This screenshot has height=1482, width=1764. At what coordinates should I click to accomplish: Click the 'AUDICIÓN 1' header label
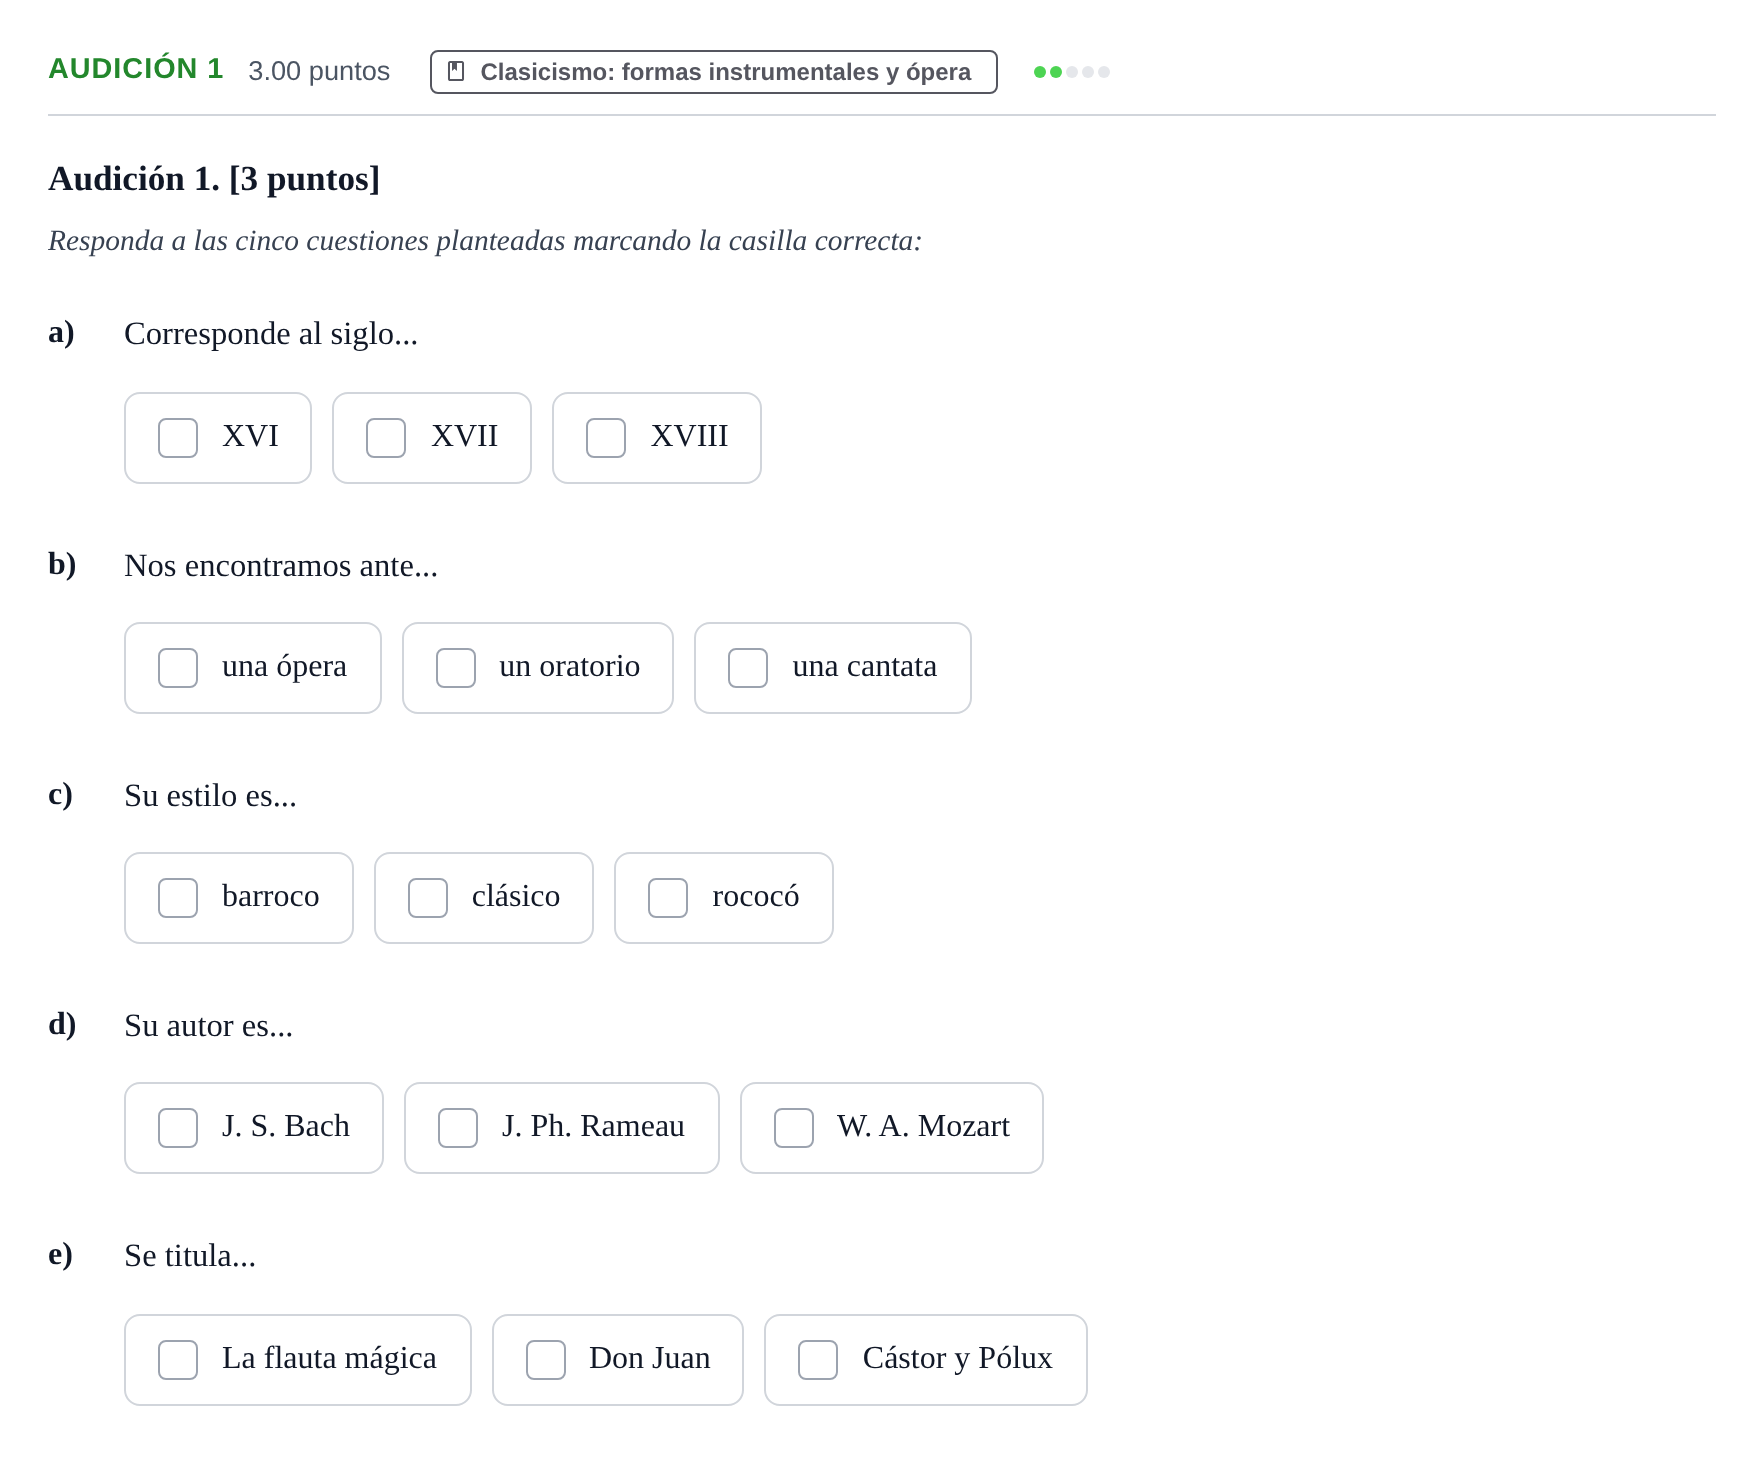coord(136,69)
